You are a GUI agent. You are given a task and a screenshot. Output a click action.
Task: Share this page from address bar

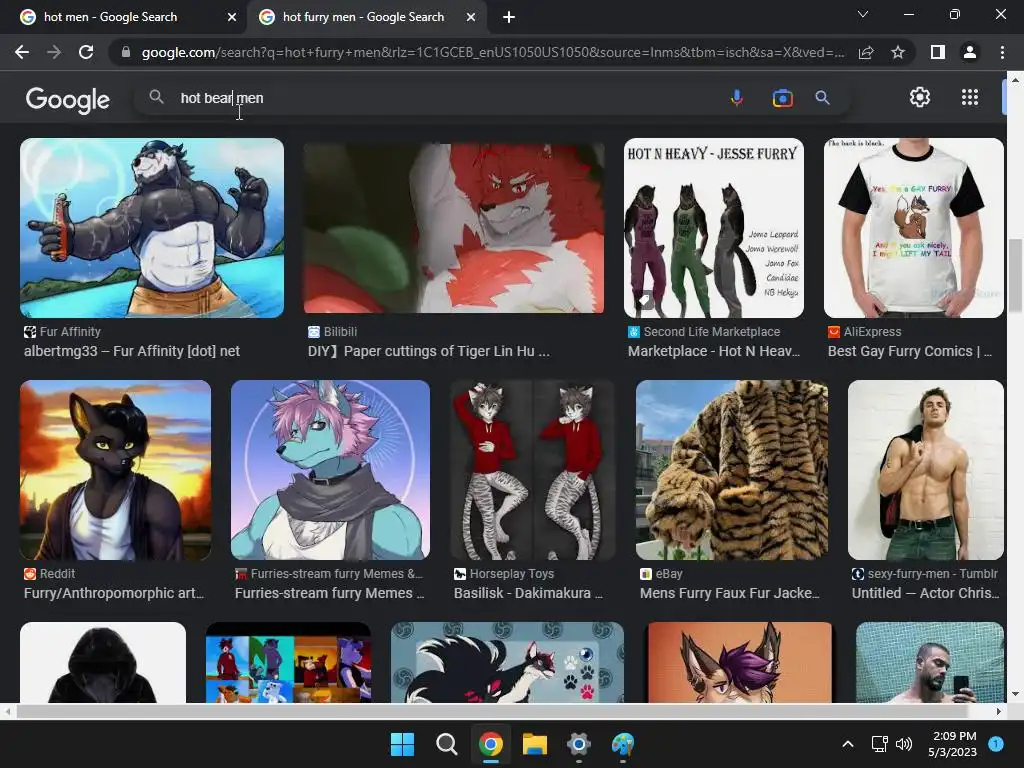(x=866, y=52)
